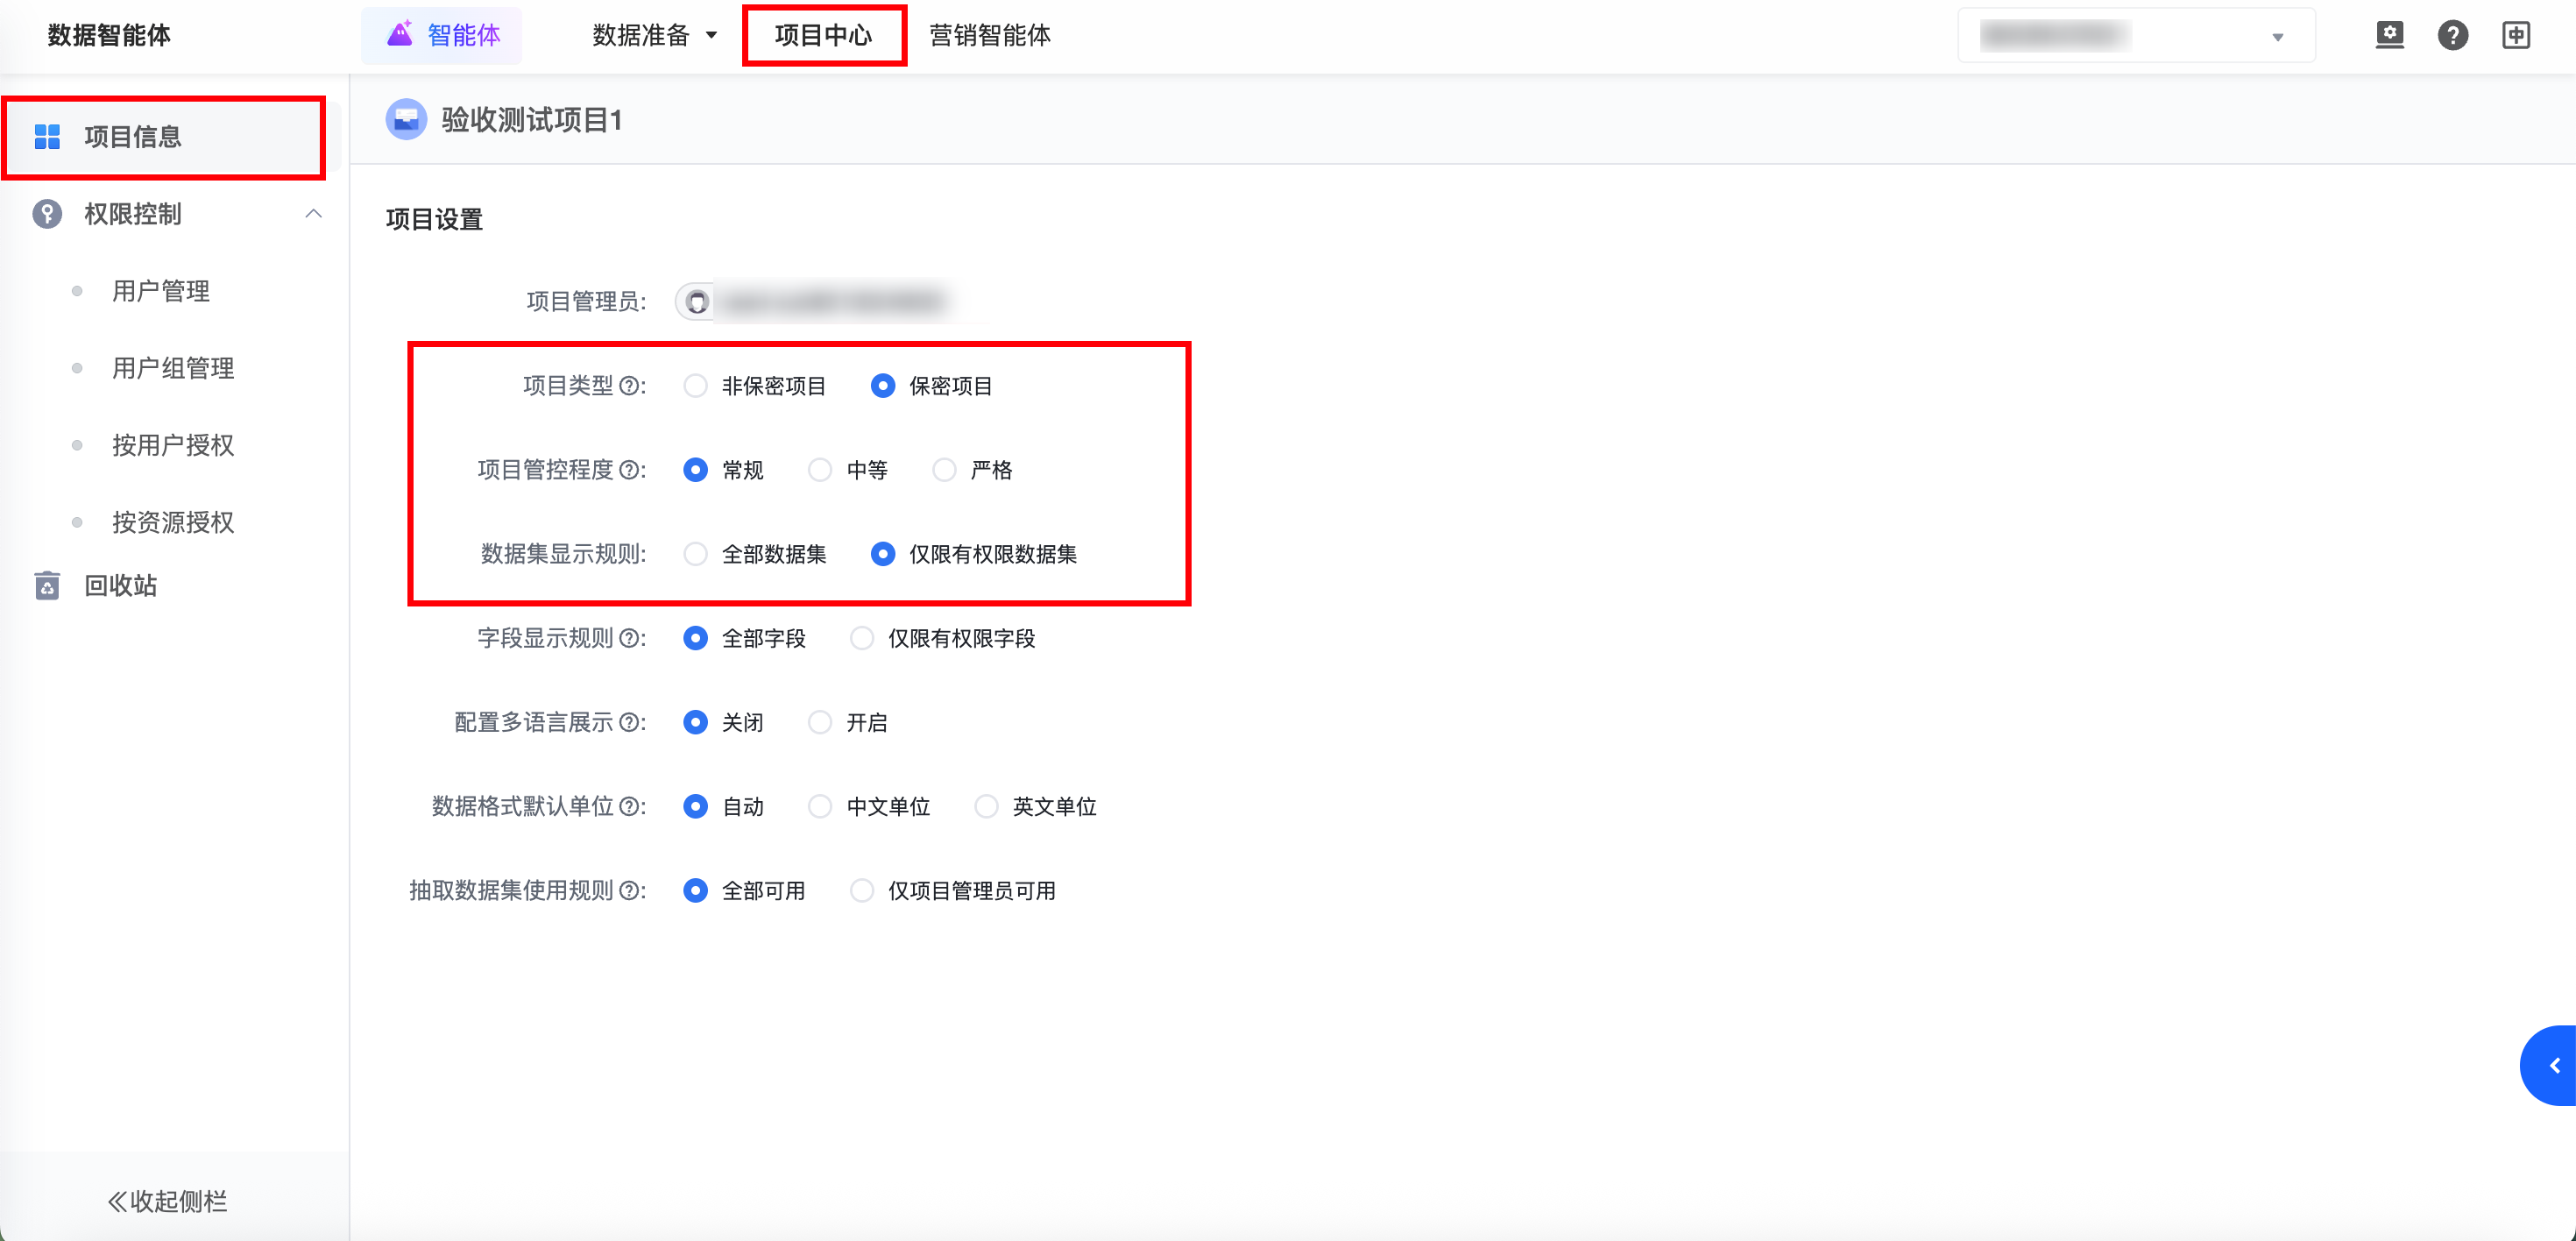Choose 严格 for project control level
2576x1241 pixels.
[944, 470]
